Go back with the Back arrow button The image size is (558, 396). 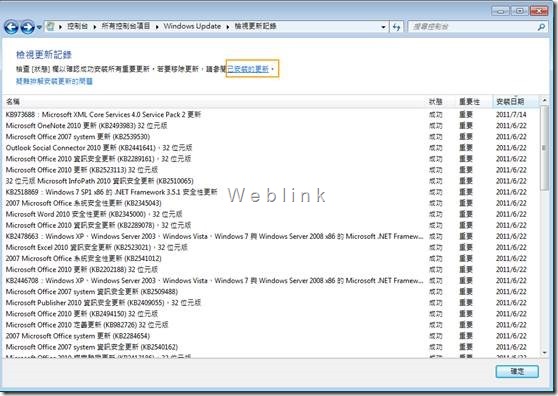click(11, 27)
